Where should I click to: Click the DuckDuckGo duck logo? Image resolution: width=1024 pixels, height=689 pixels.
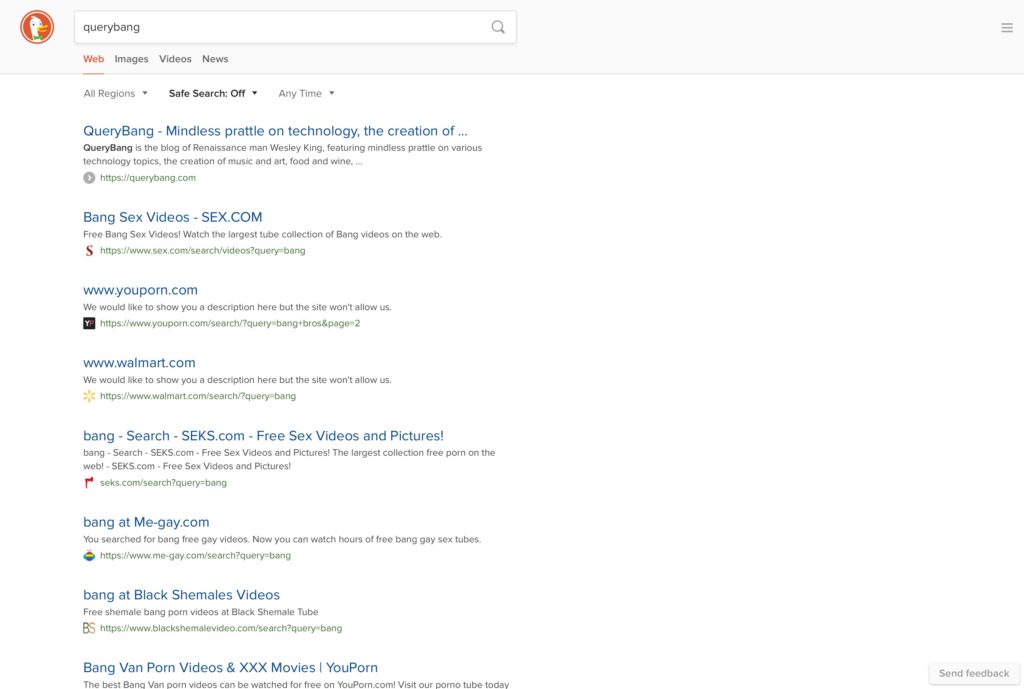37,27
